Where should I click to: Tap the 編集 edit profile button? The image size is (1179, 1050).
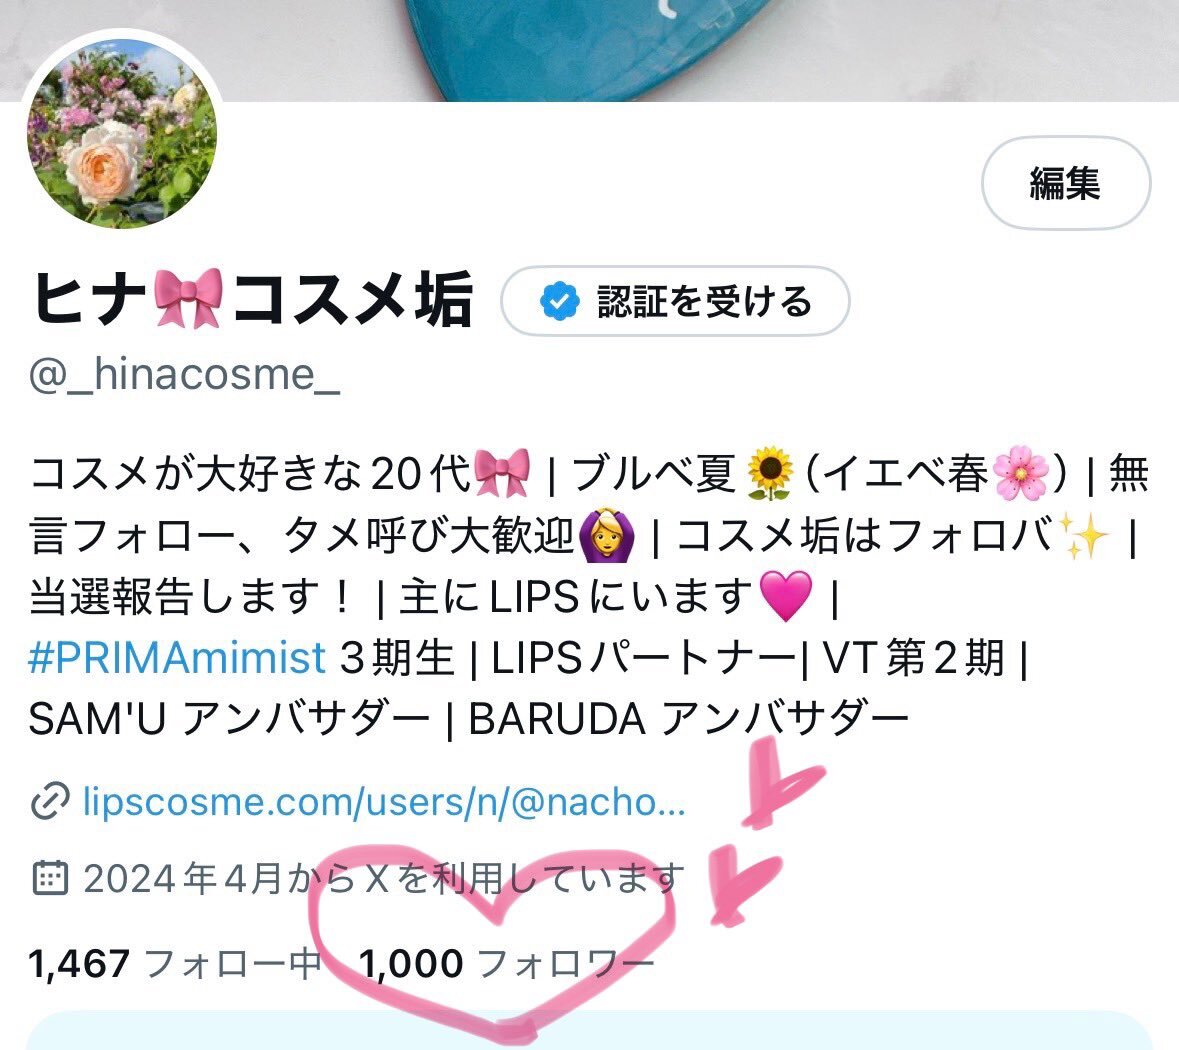point(1065,183)
